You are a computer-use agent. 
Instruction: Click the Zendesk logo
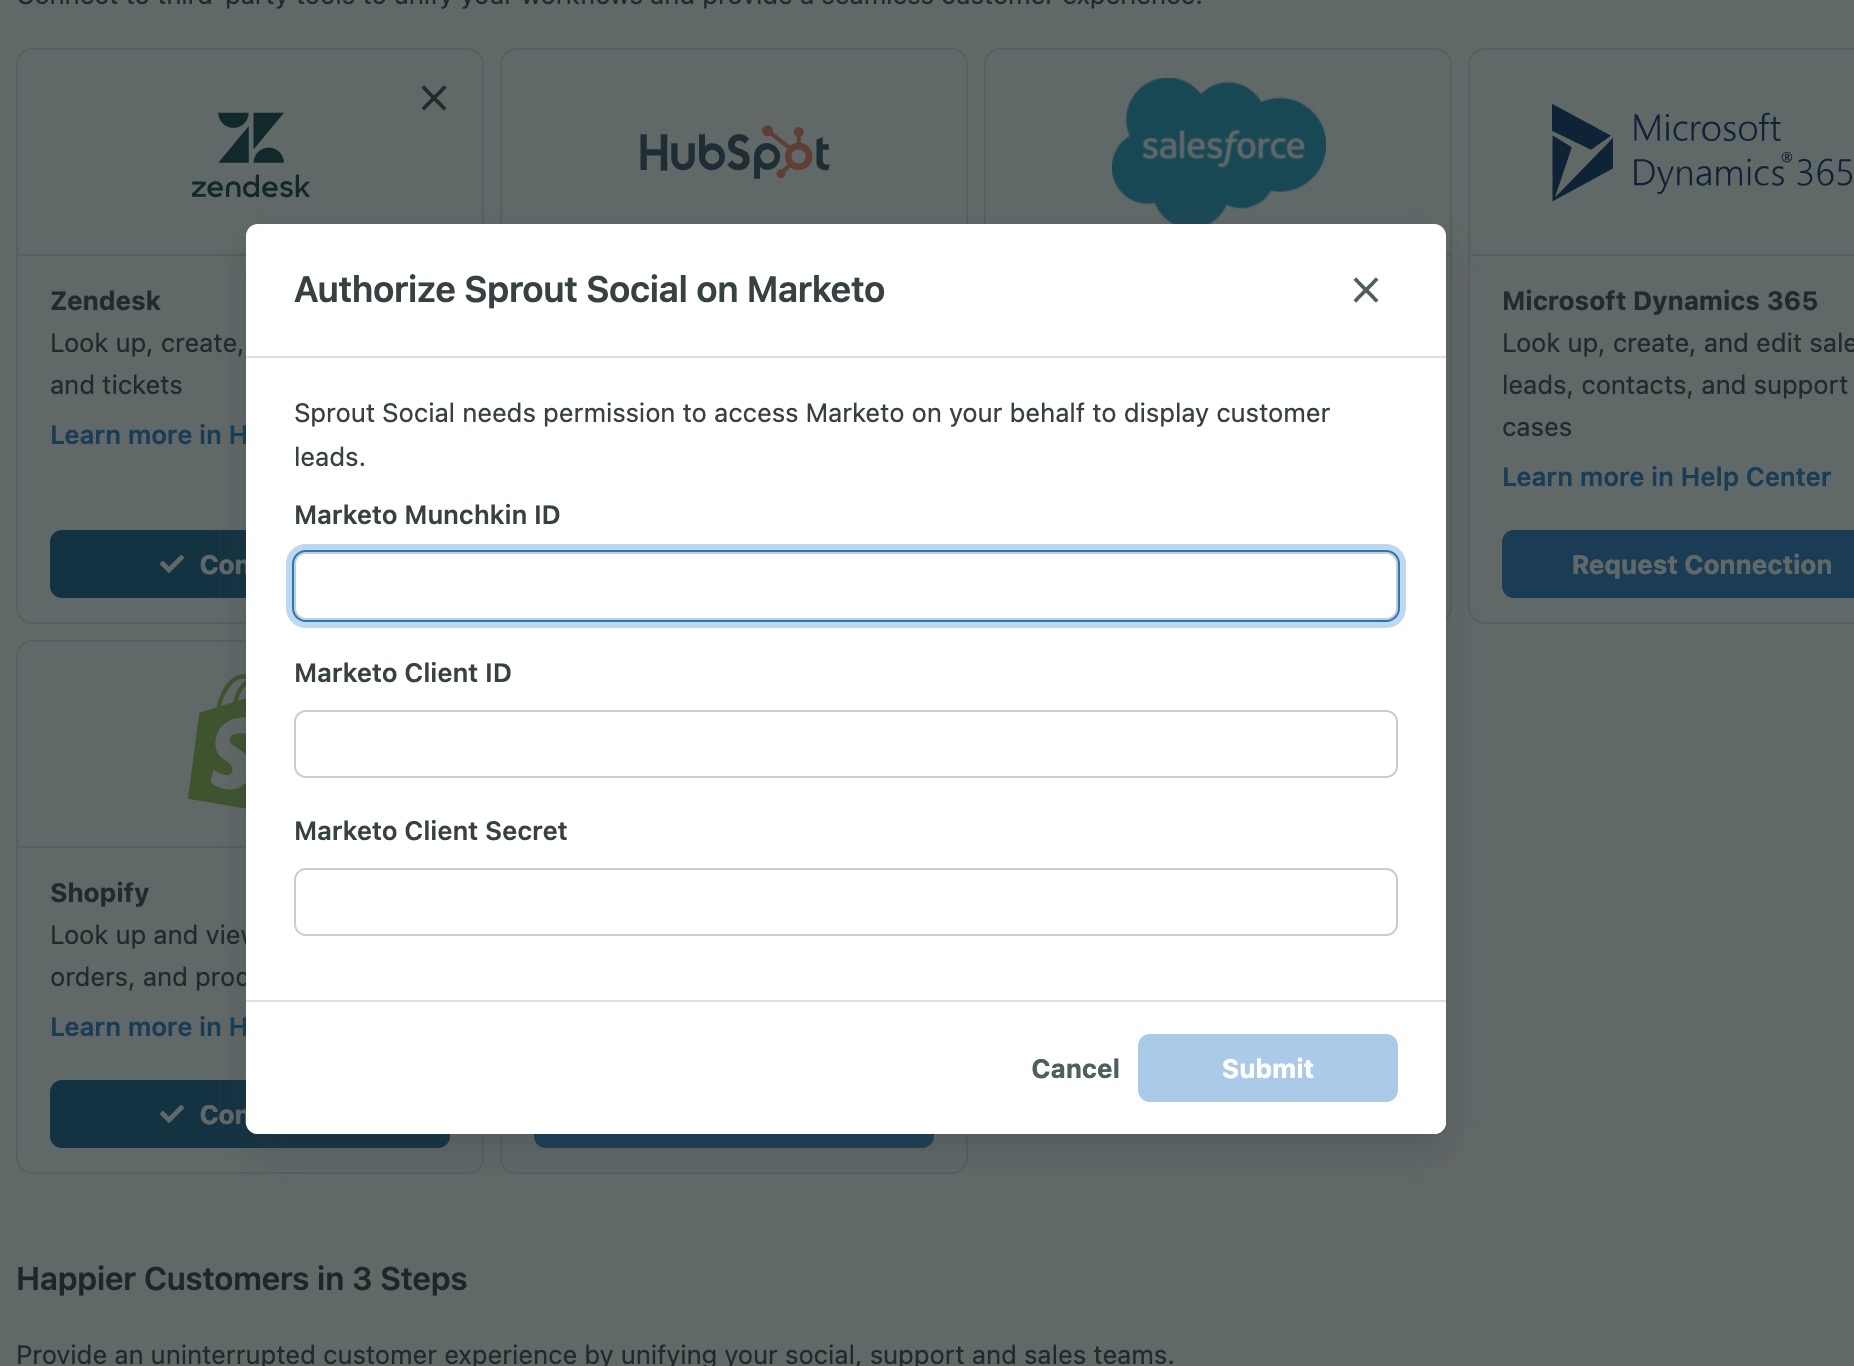[x=250, y=155]
